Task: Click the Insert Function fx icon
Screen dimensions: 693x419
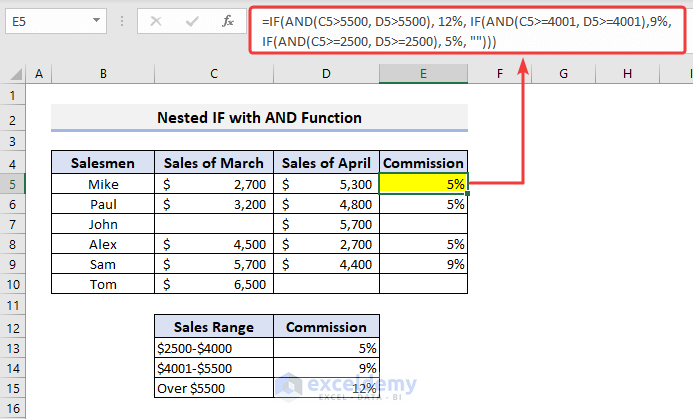Action: pyautogui.click(x=228, y=20)
